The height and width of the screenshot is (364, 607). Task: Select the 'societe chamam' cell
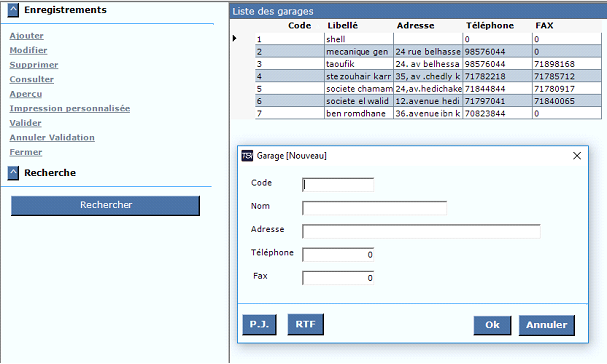click(359, 89)
